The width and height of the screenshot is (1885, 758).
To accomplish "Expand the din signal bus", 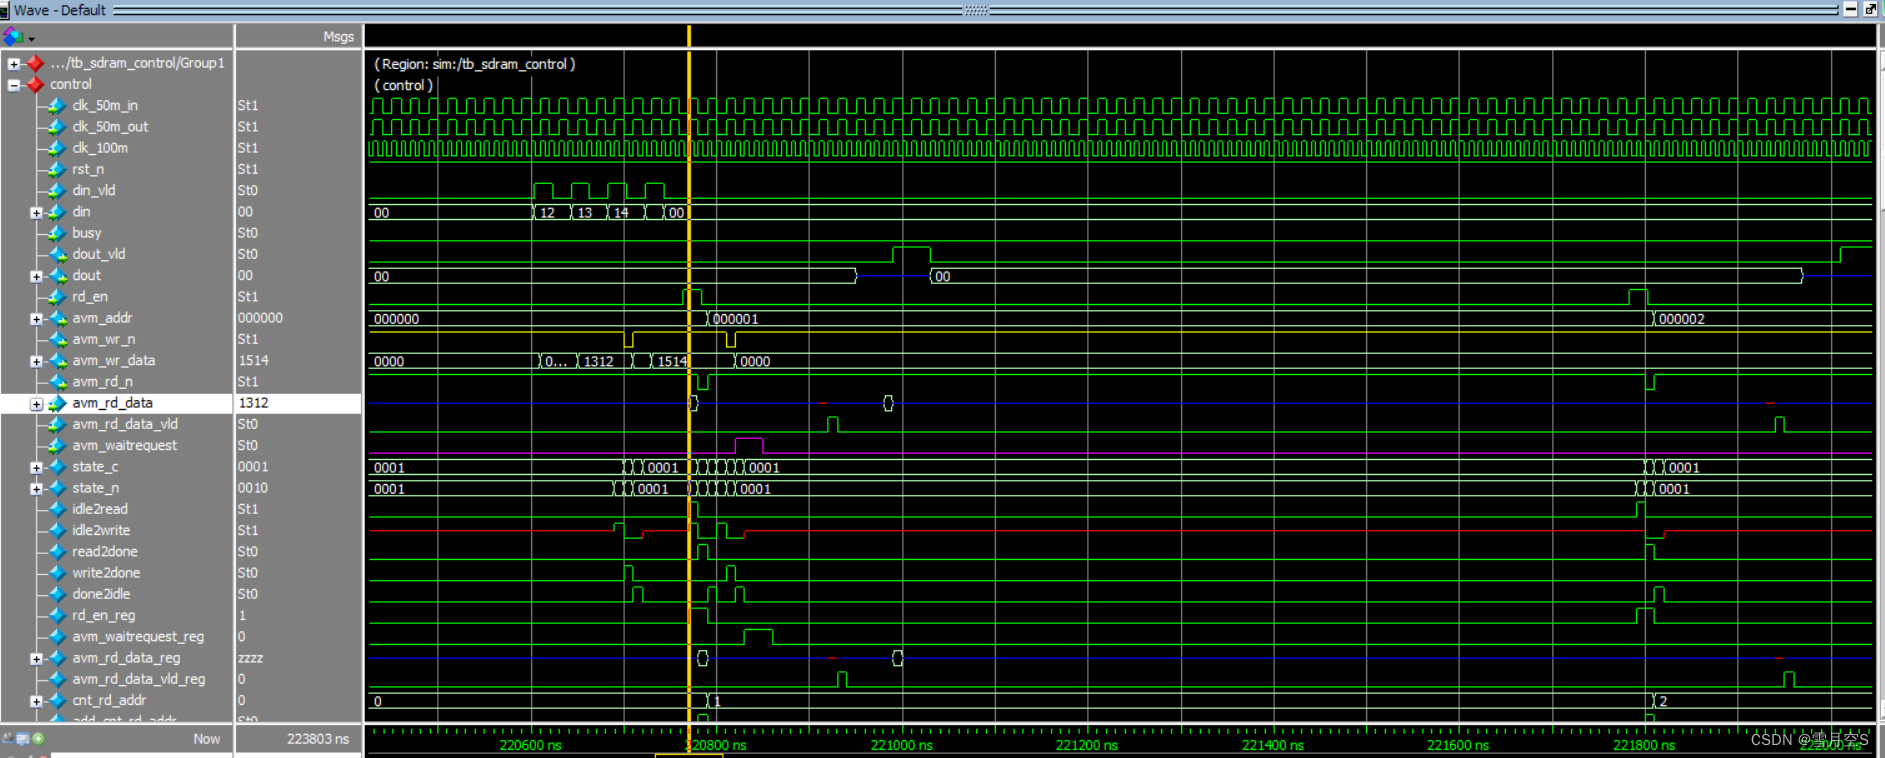I will [x=36, y=213].
